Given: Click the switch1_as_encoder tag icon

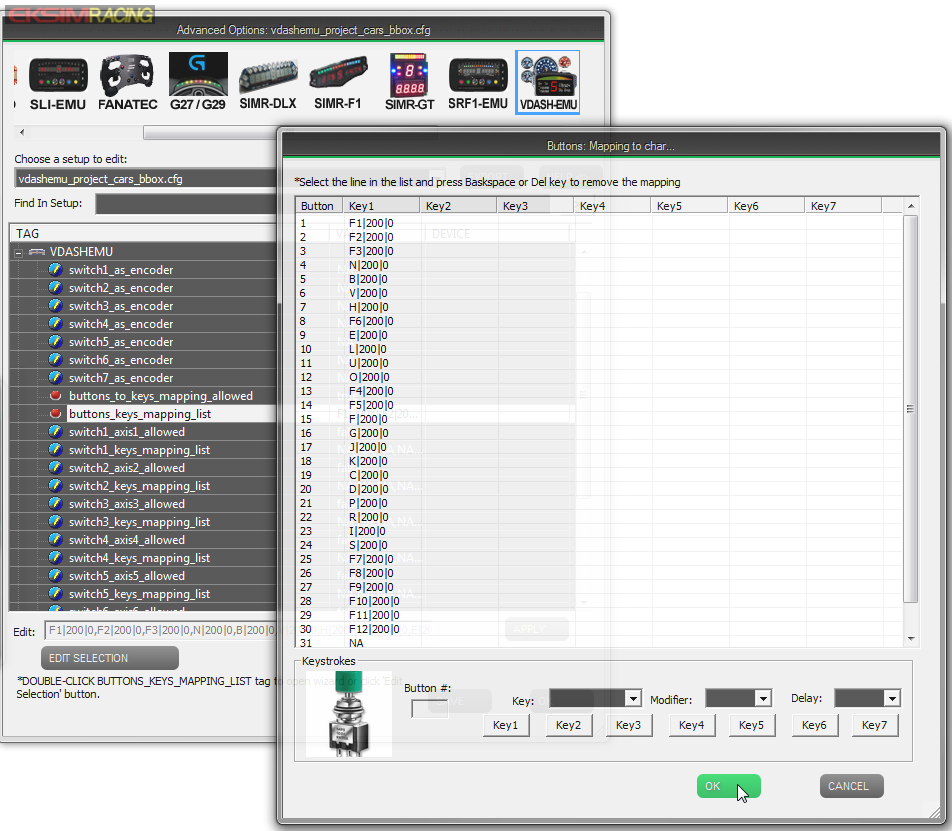Looking at the screenshot, I should point(55,270).
